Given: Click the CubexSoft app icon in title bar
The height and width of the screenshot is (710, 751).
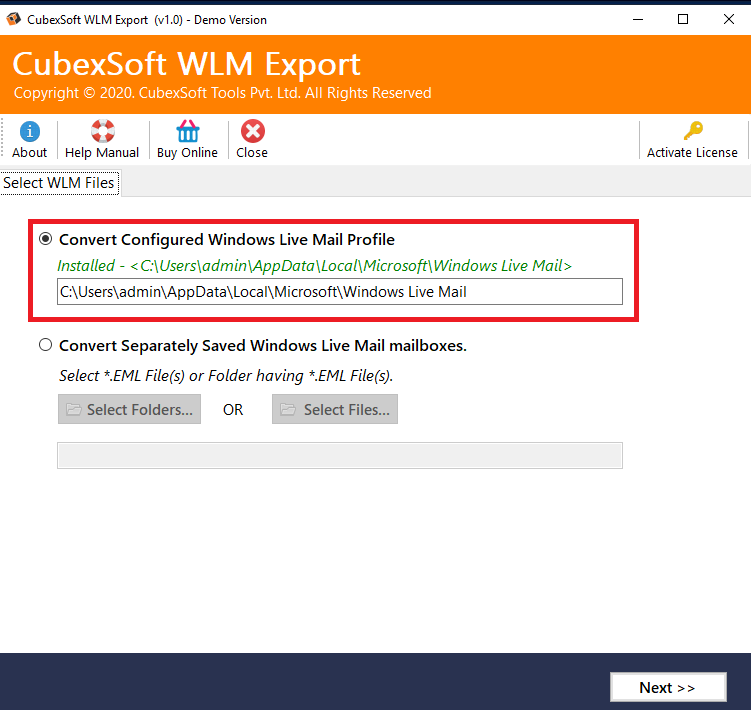Looking at the screenshot, I should point(13,19).
